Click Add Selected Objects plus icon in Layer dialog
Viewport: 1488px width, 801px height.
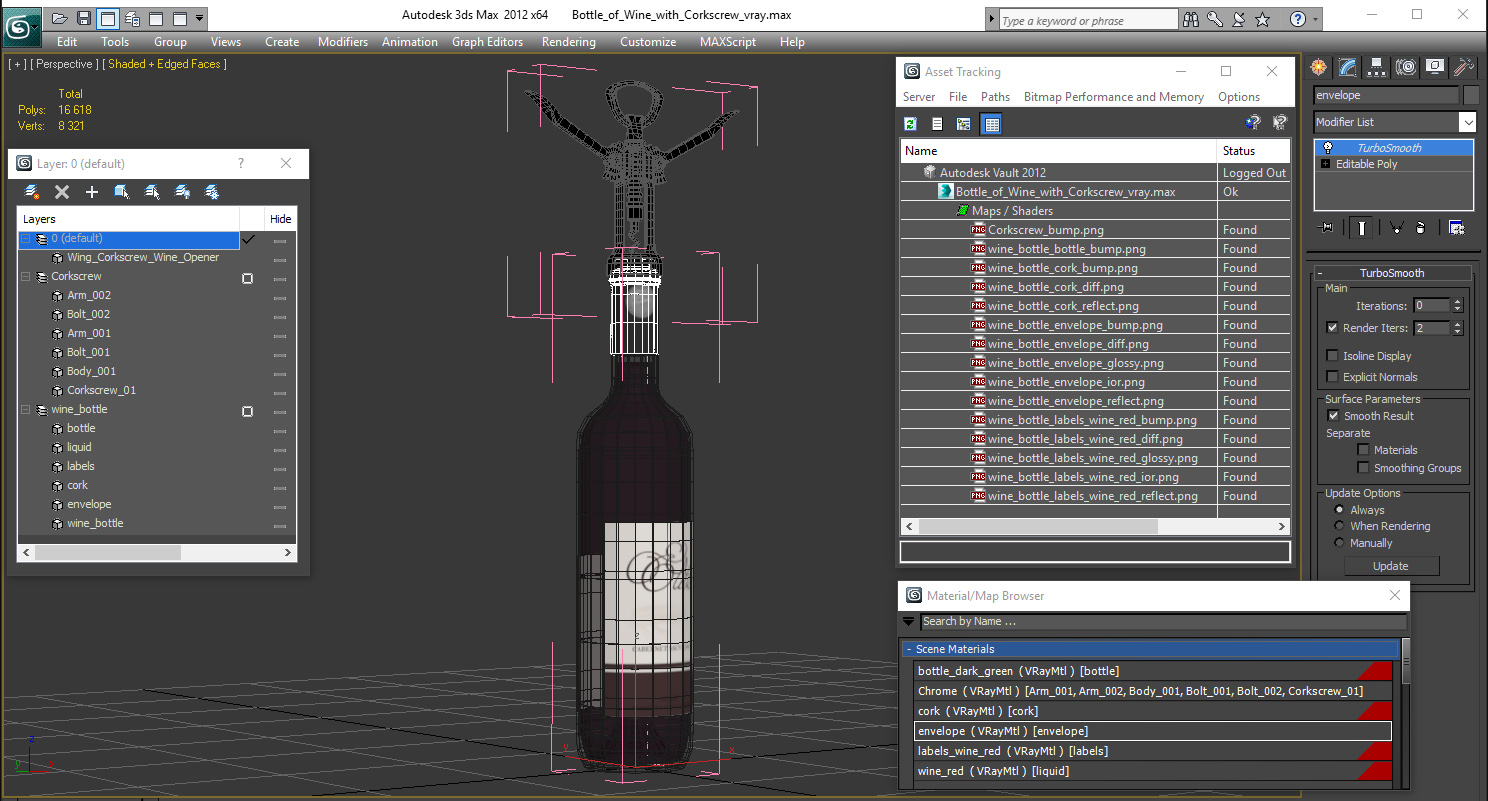coord(92,192)
